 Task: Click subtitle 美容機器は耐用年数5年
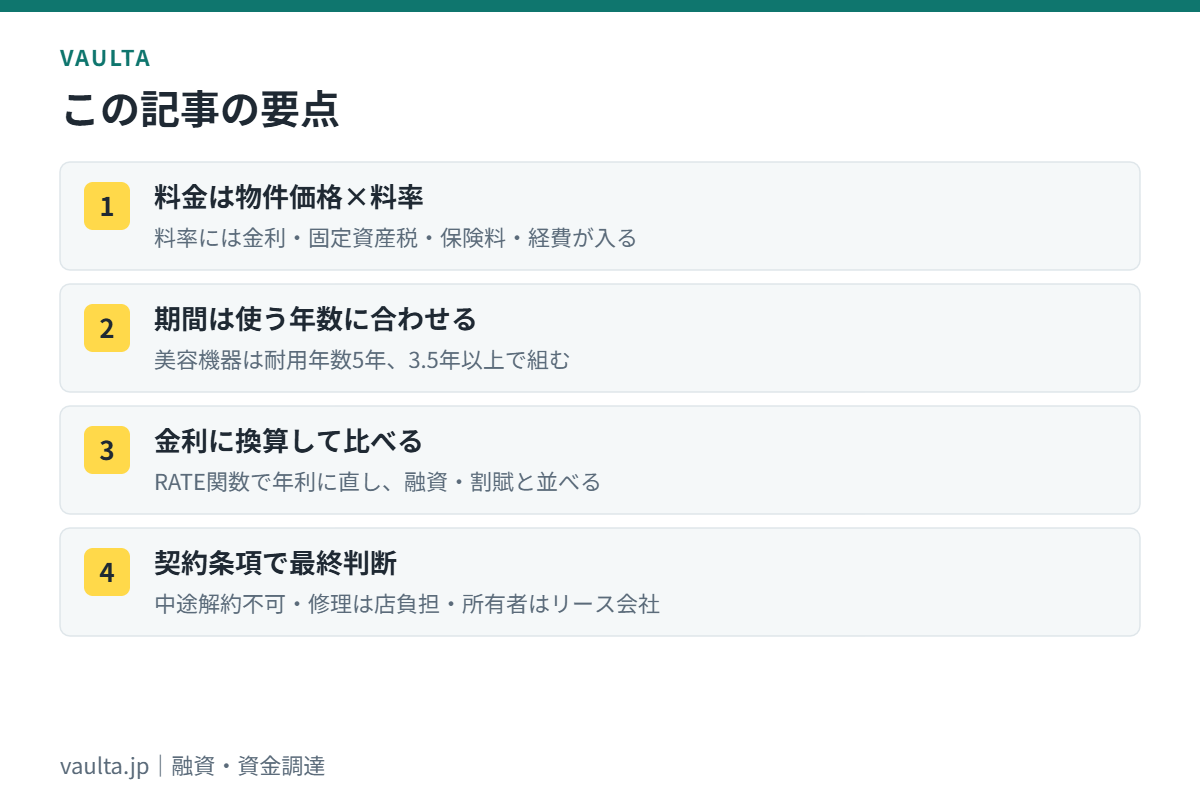click(x=362, y=360)
